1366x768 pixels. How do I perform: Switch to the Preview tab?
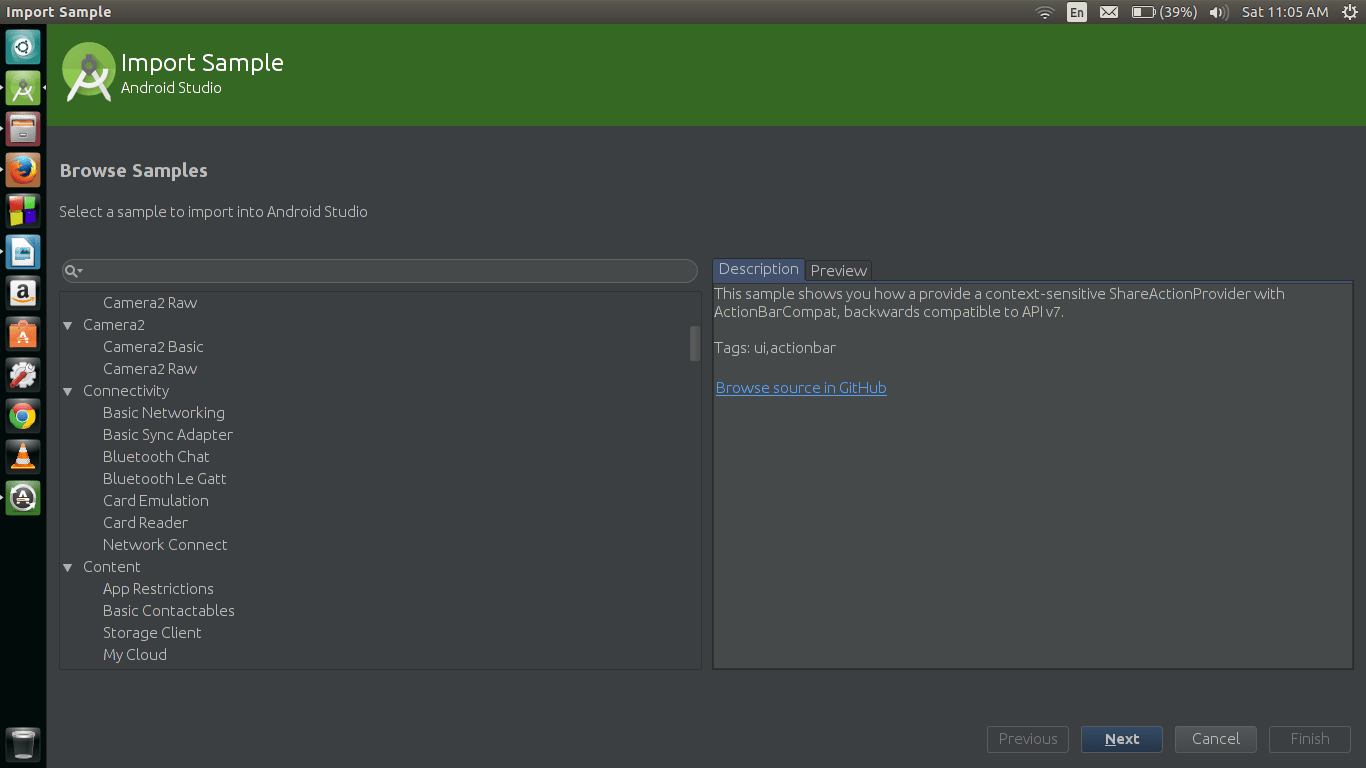[x=838, y=270]
